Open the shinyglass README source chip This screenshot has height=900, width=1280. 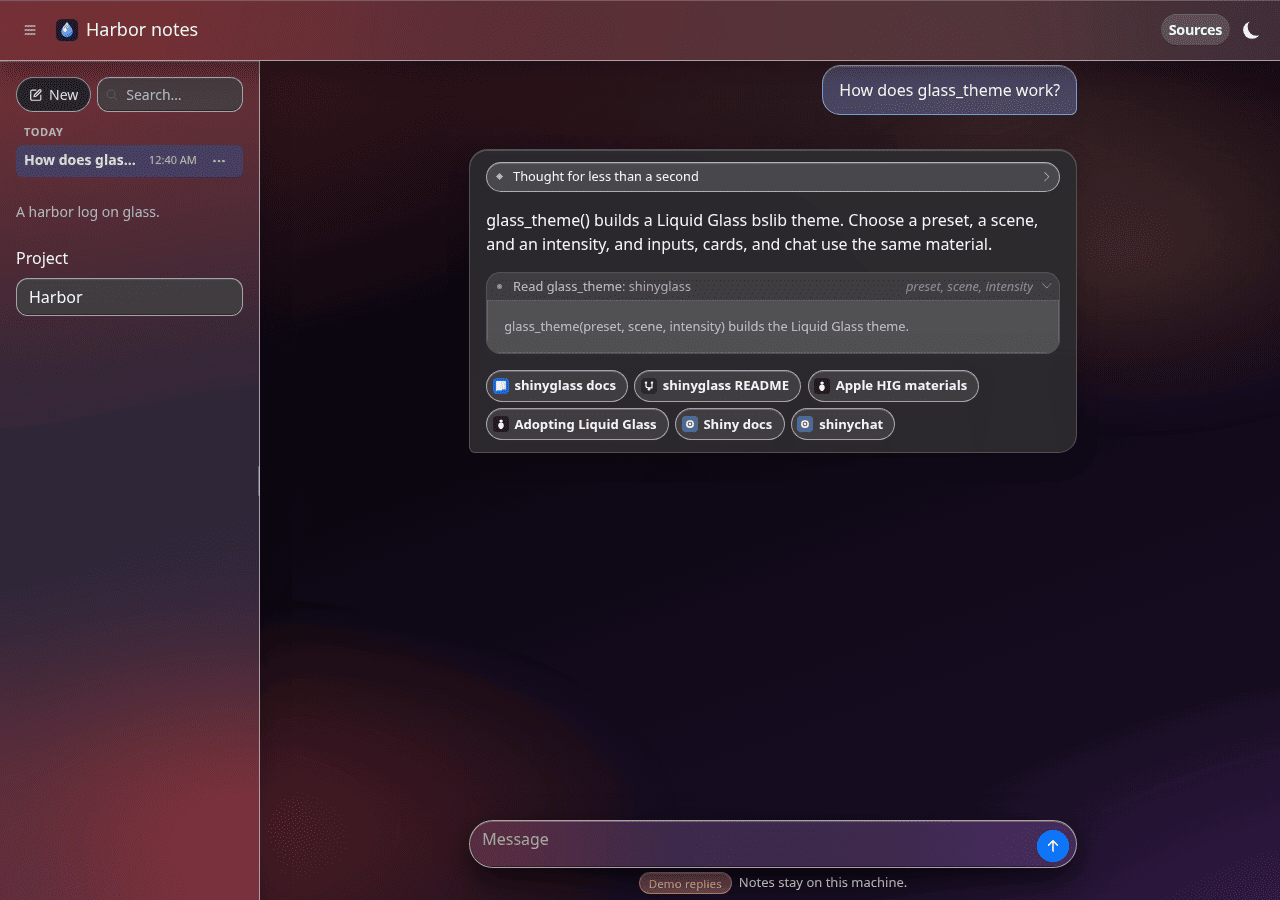tap(717, 386)
